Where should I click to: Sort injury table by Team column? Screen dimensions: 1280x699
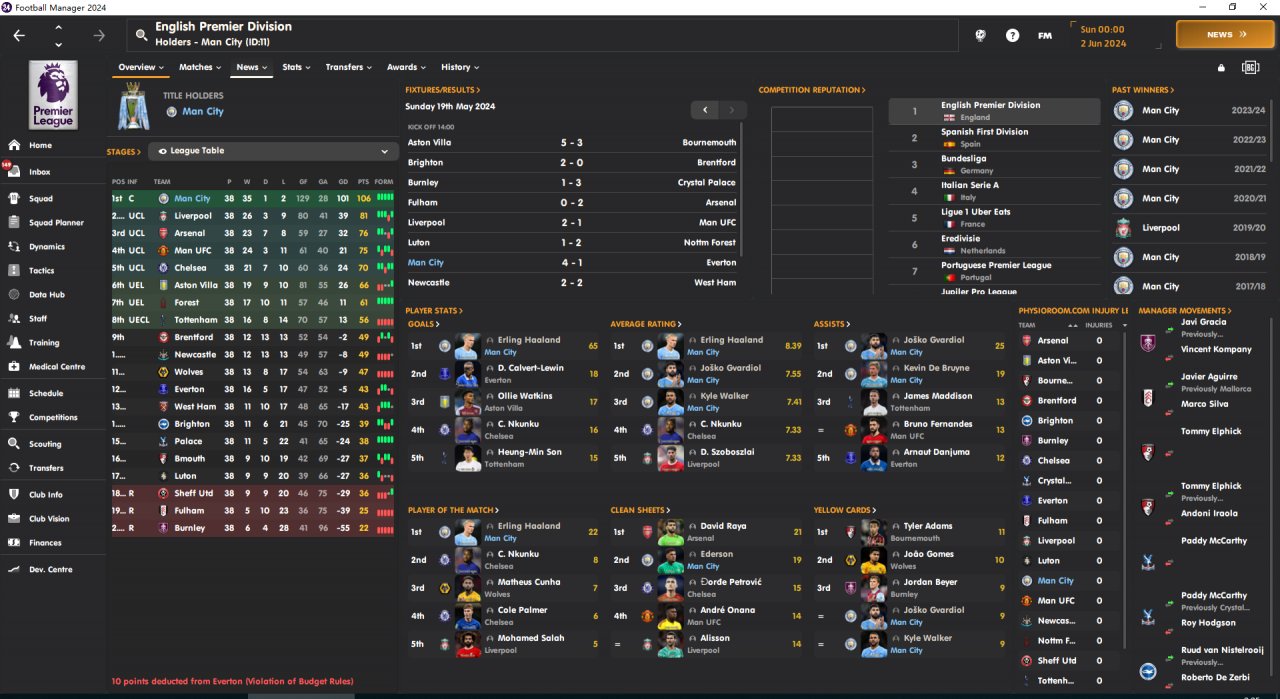[x=1027, y=325]
